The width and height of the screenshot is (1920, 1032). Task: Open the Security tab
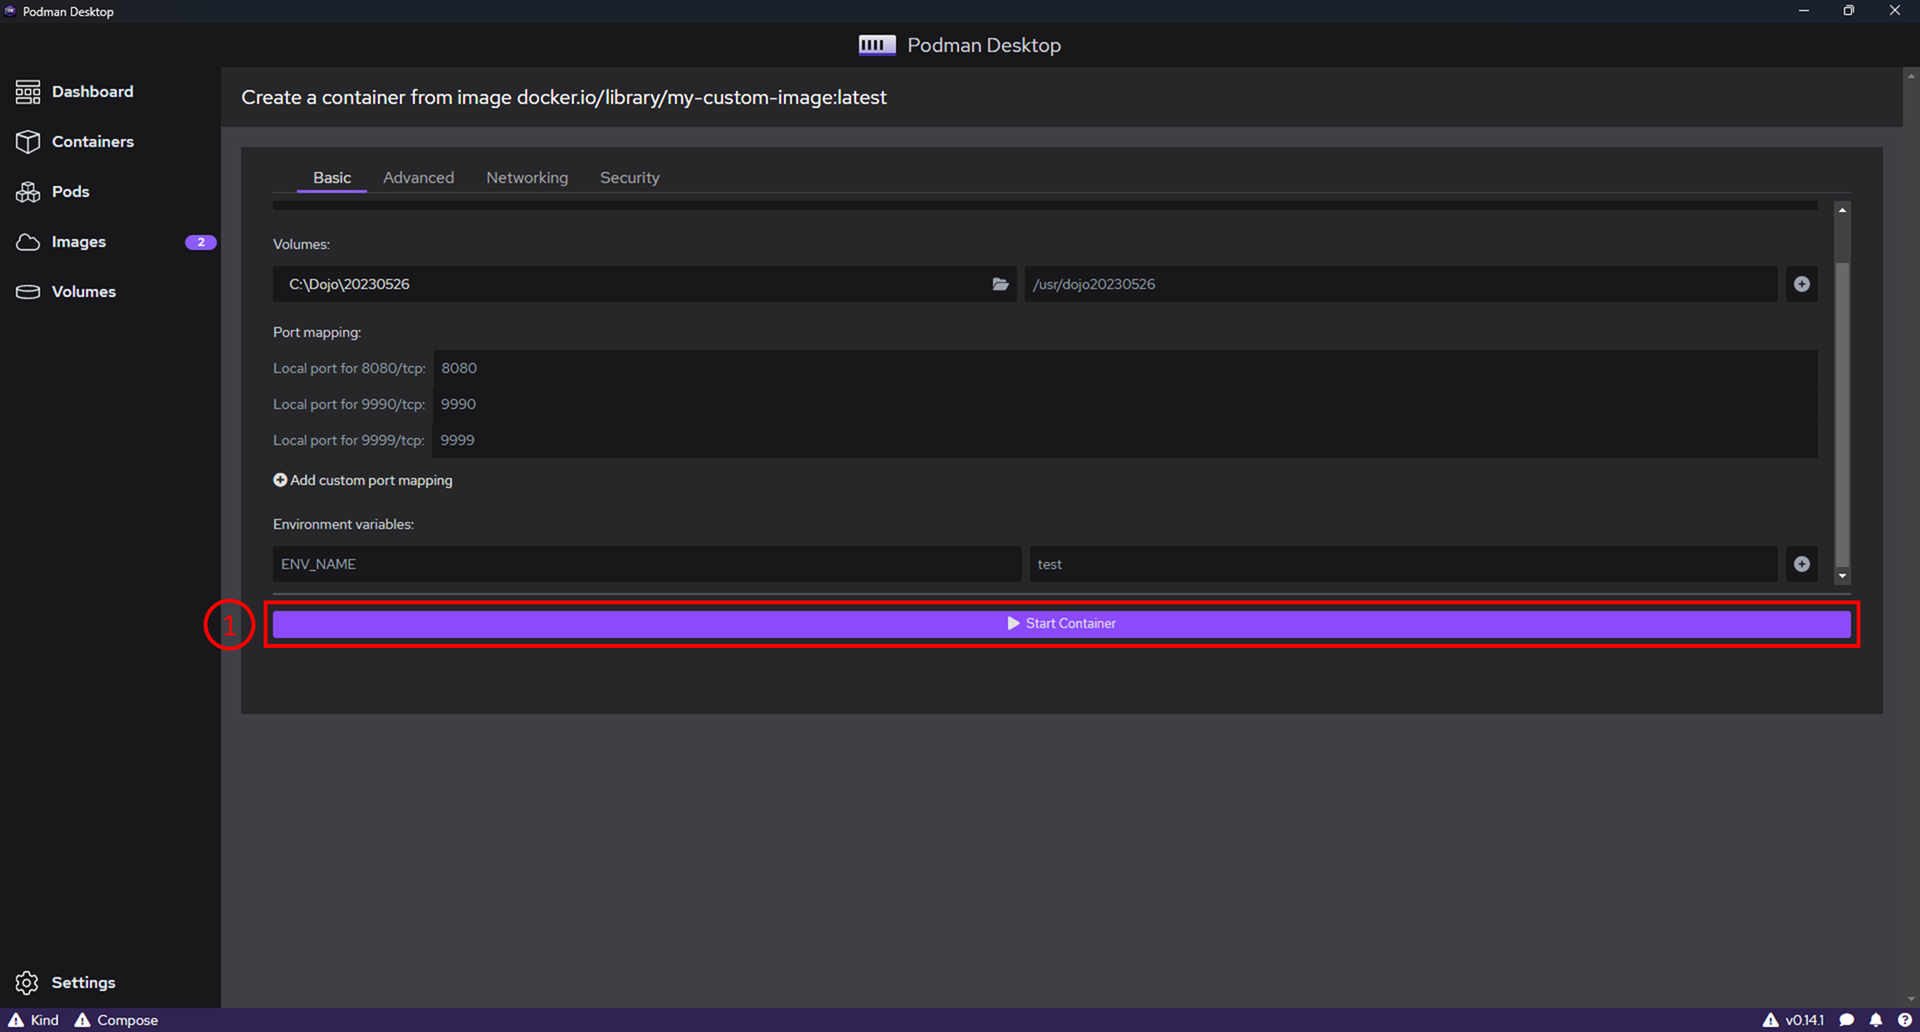click(629, 177)
